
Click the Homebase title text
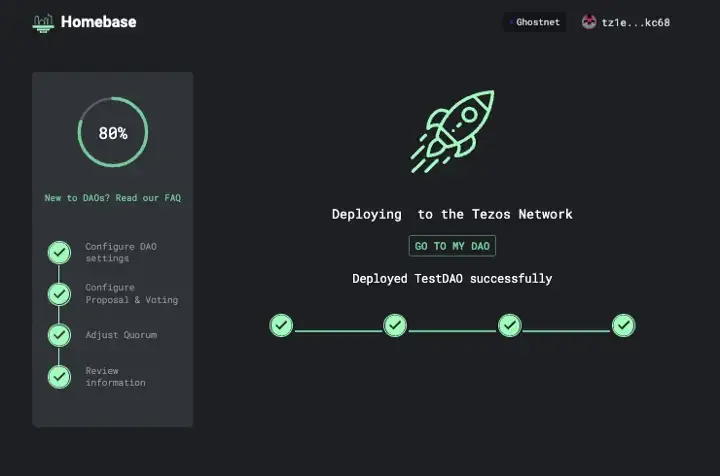(x=98, y=21)
